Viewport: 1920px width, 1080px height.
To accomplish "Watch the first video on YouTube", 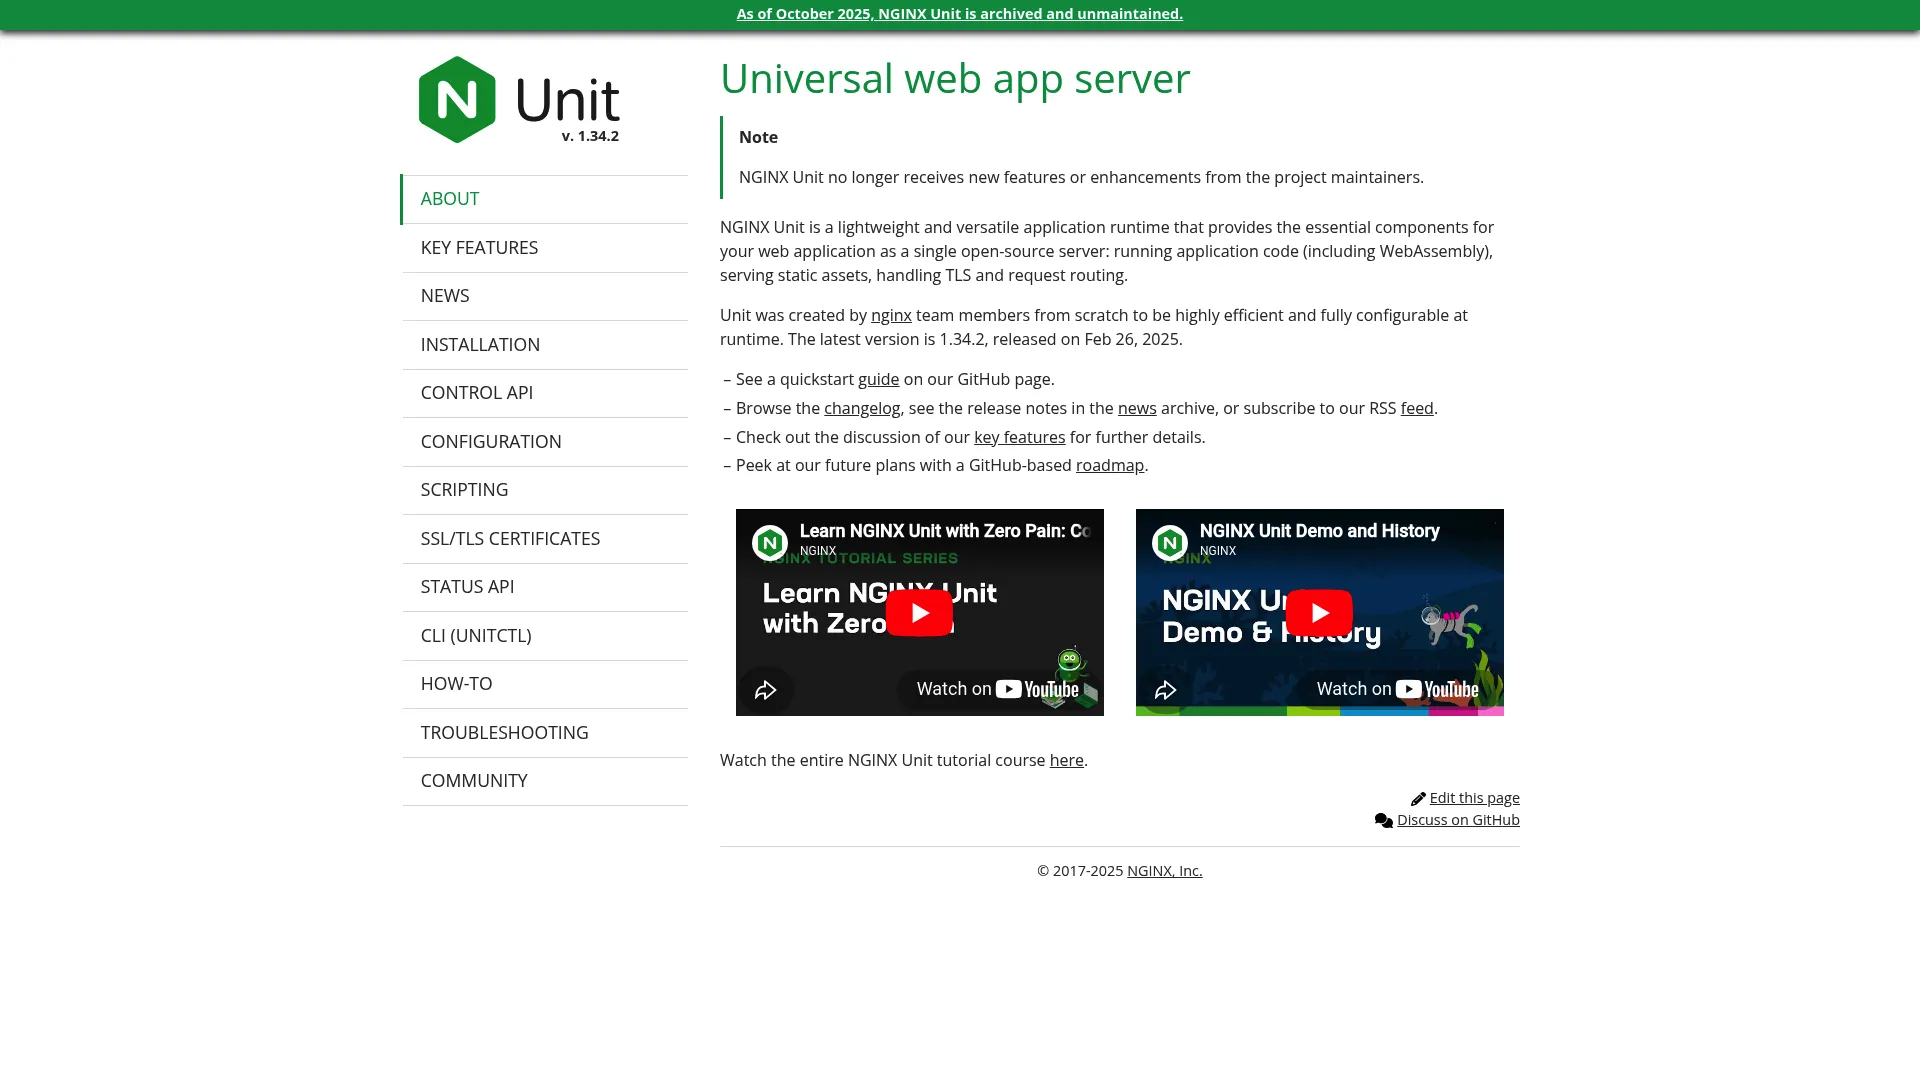I will click(x=998, y=689).
